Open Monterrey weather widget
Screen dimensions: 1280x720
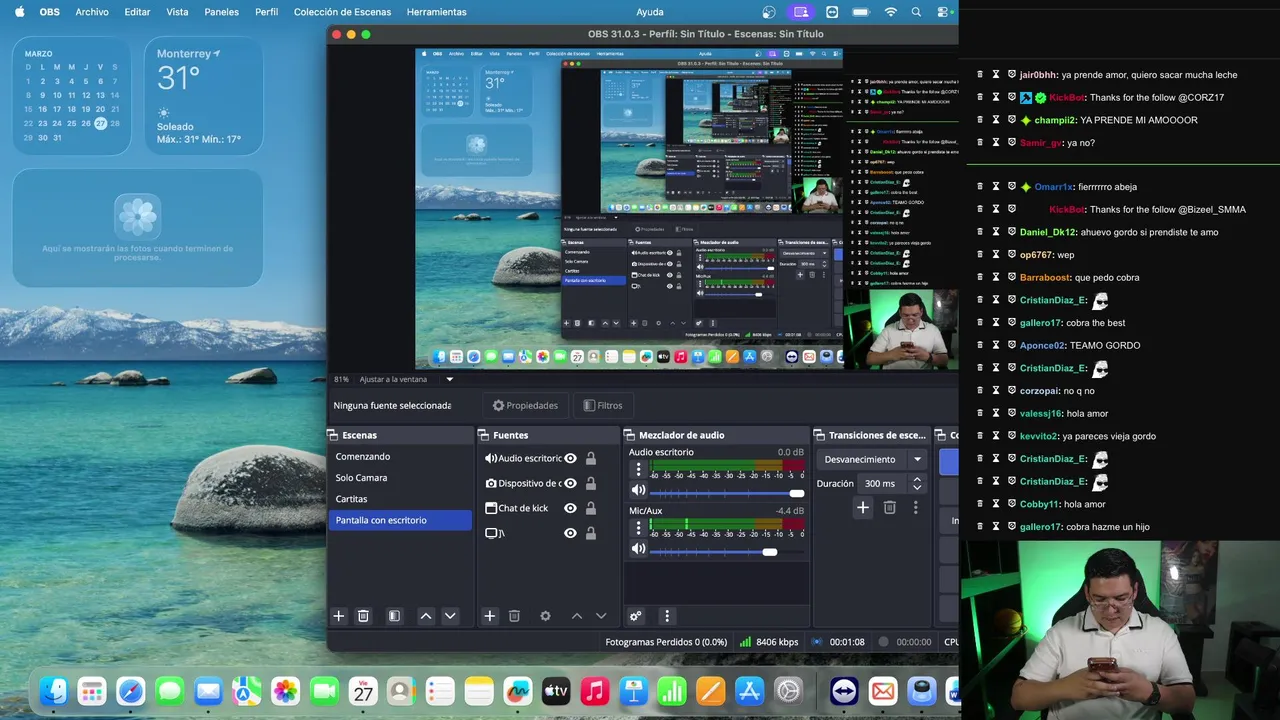(x=203, y=96)
